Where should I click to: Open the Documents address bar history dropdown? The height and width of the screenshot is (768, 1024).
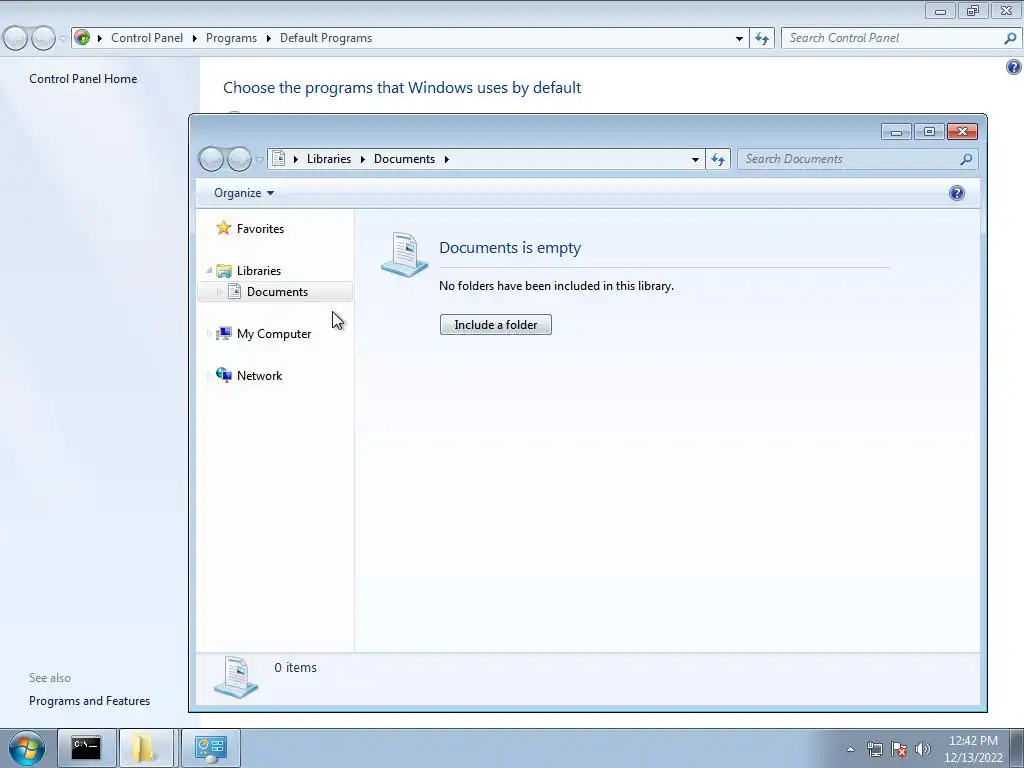pyautogui.click(x=696, y=159)
